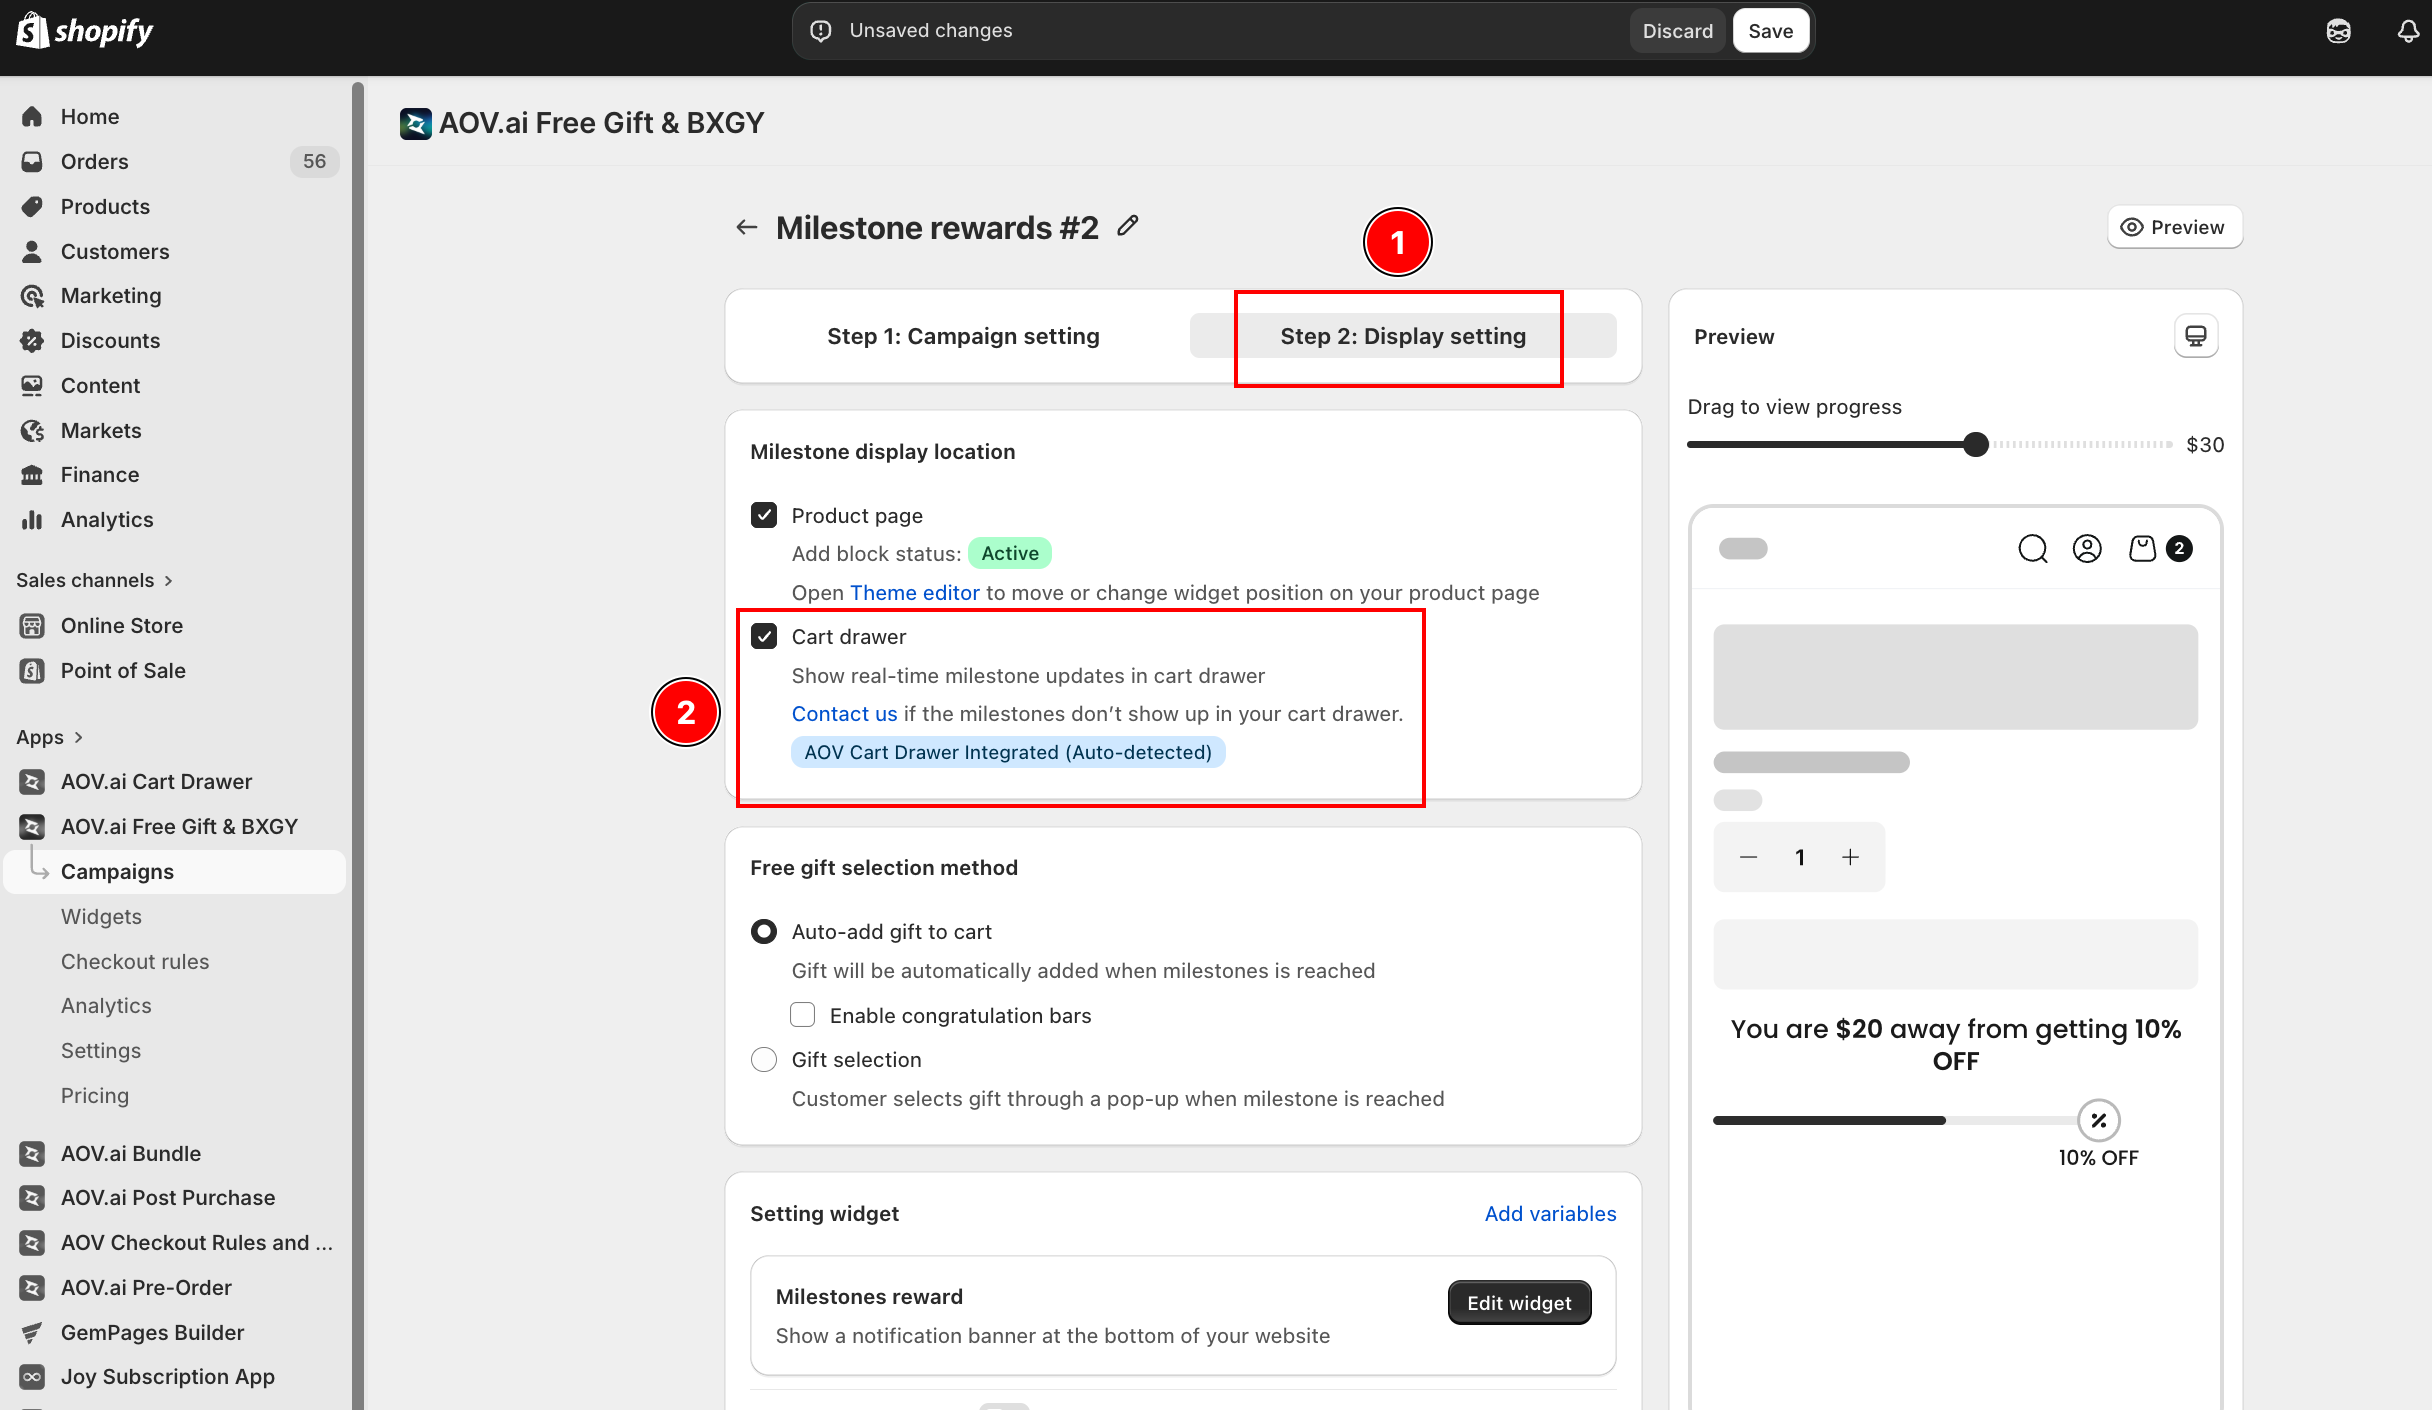Screen dimensions: 2432x1410
Task: Click the Contact us link
Action: coord(845,714)
